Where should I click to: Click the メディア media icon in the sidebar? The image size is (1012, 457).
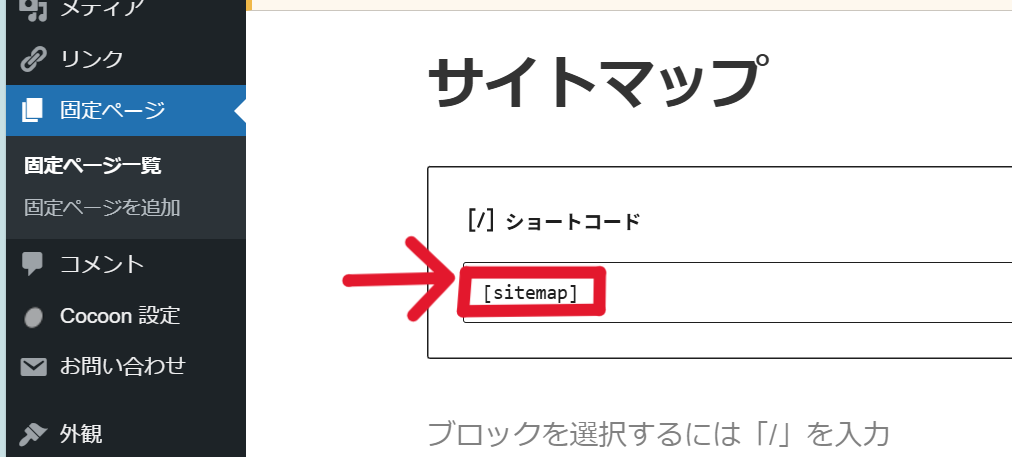tap(33, 10)
